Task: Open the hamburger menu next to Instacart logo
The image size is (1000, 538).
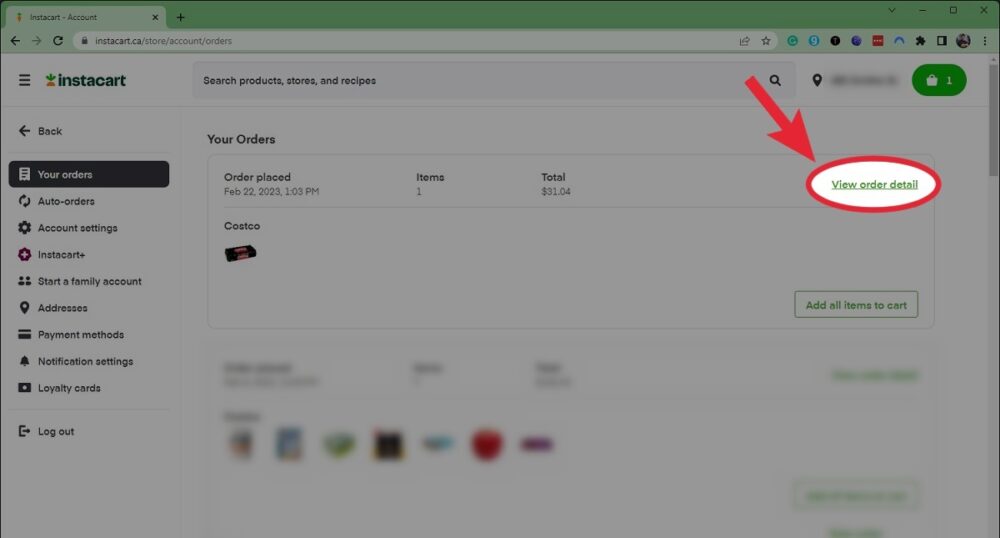Action: click(24, 80)
